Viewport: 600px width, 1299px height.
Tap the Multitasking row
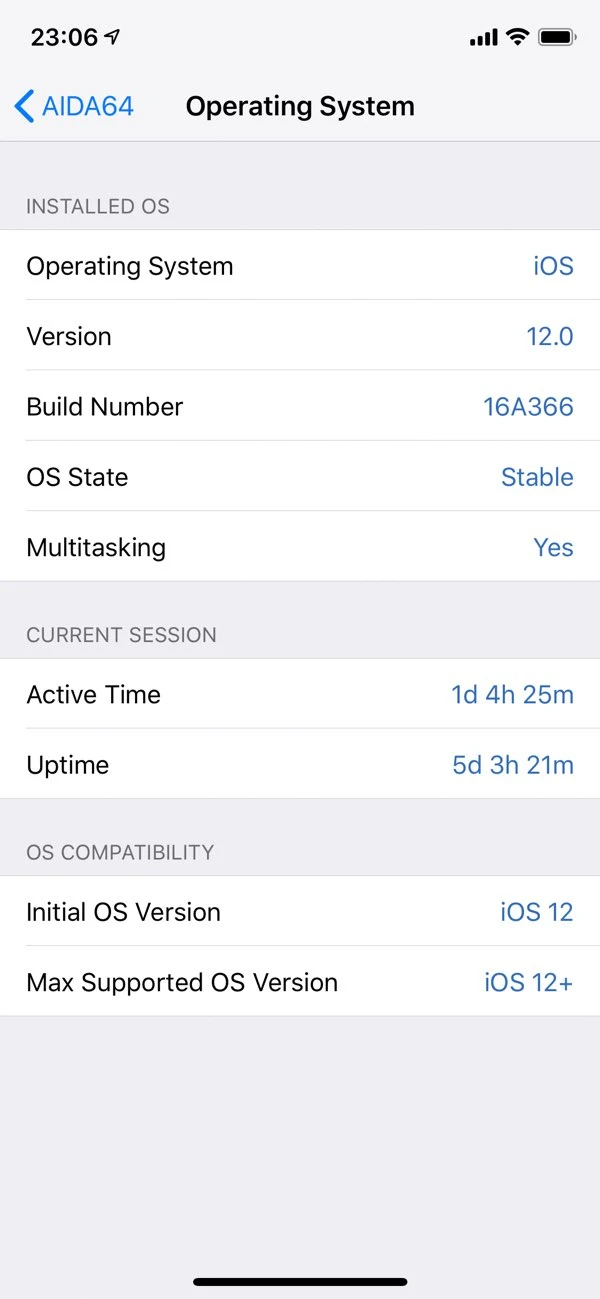pyautogui.click(x=300, y=547)
